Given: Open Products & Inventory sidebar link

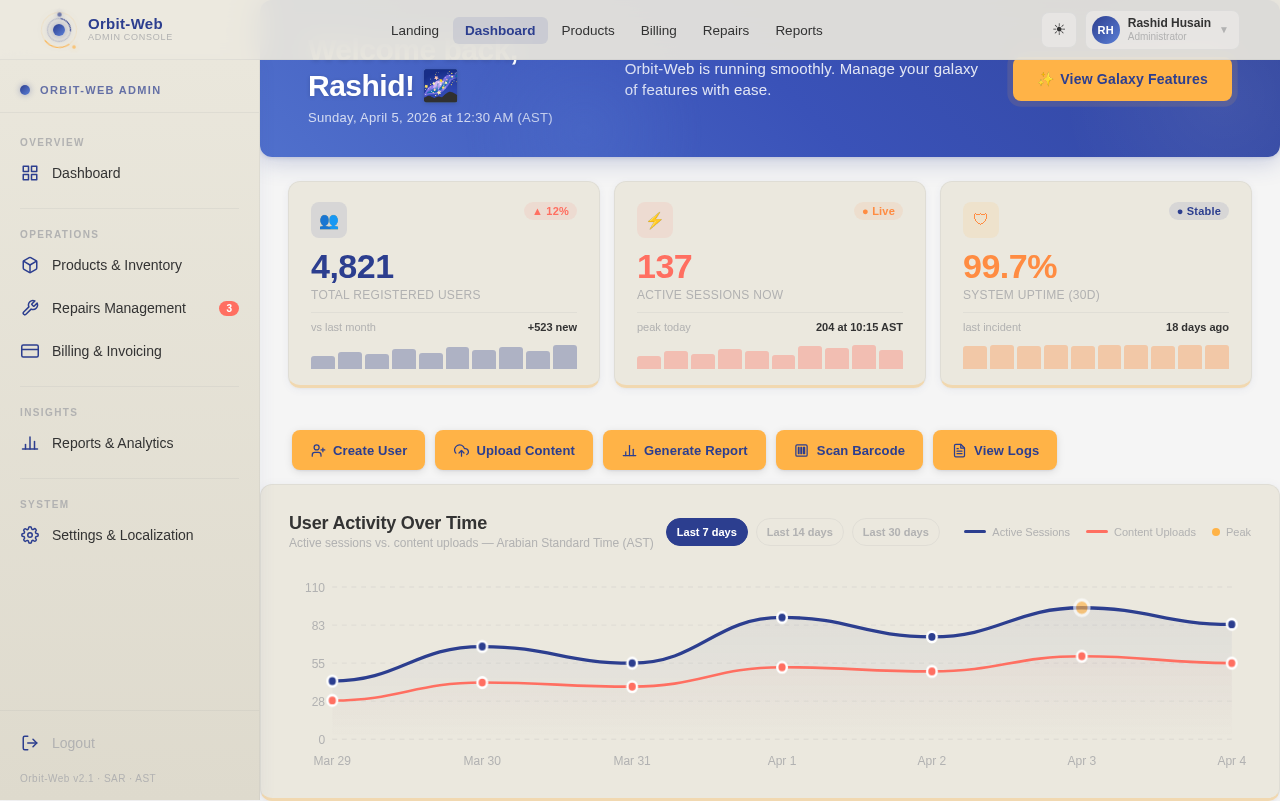Looking at the screenshot, I should (x=130, y=265).
